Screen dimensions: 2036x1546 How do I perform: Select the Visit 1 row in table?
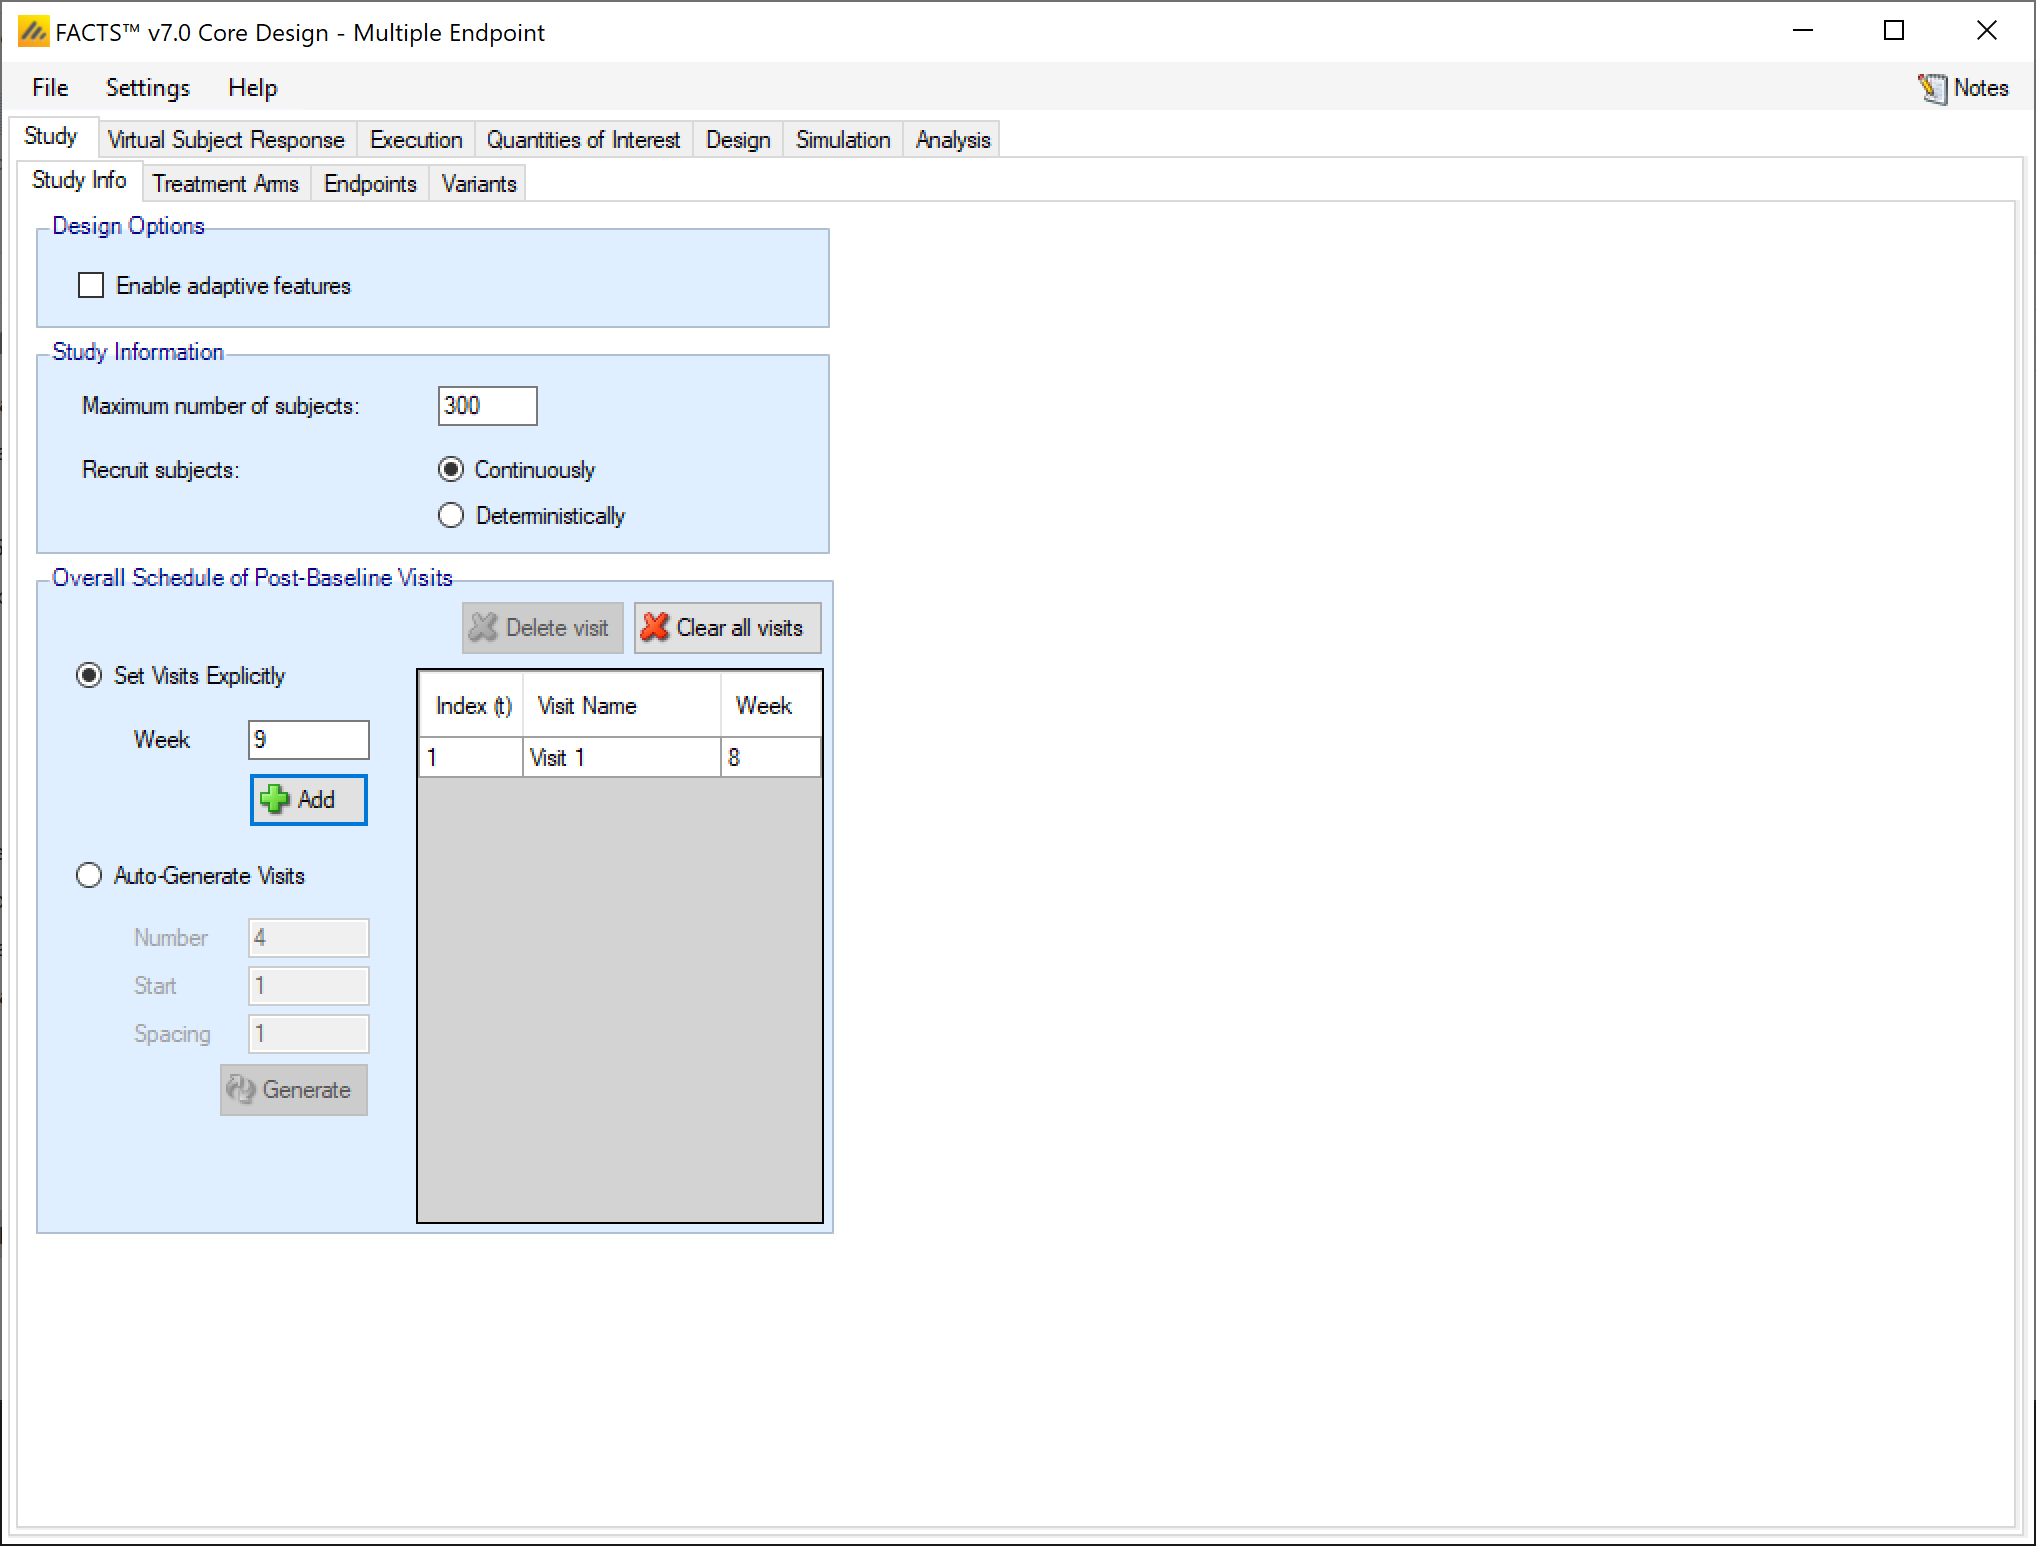coord(619,758)
